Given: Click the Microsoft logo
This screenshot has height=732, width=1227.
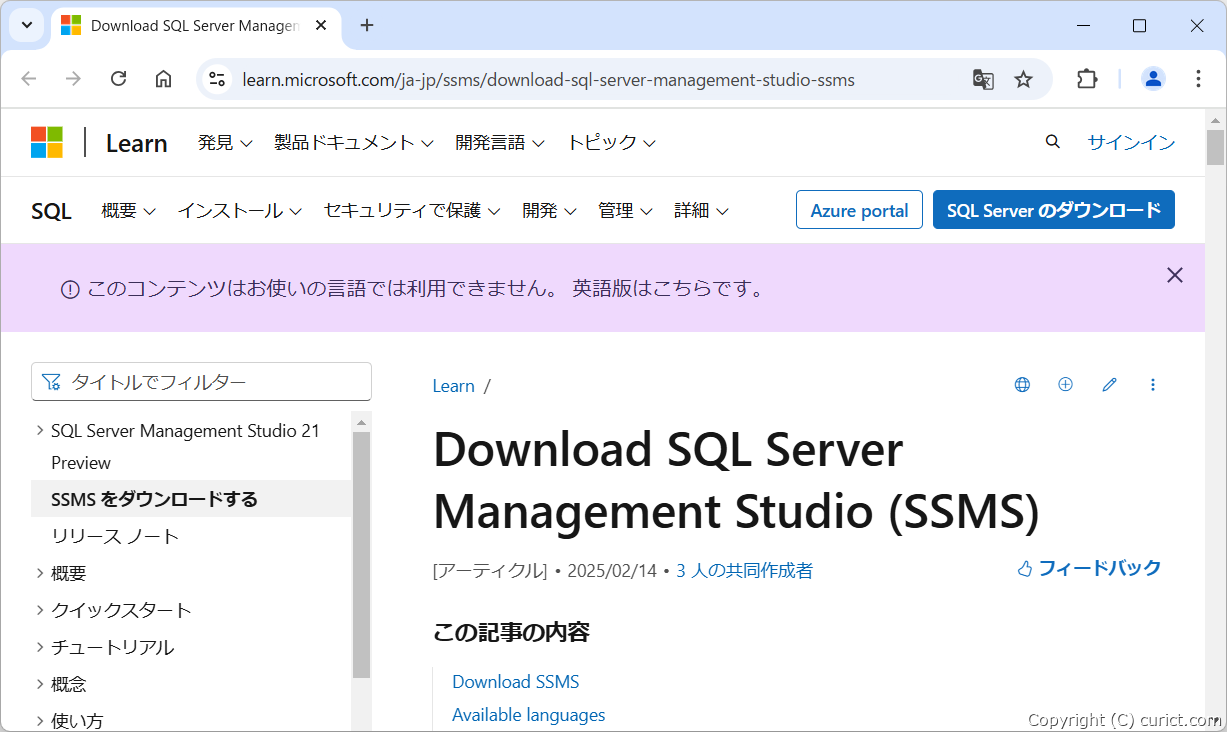Looking at the screenshot, I should (47, 142).
